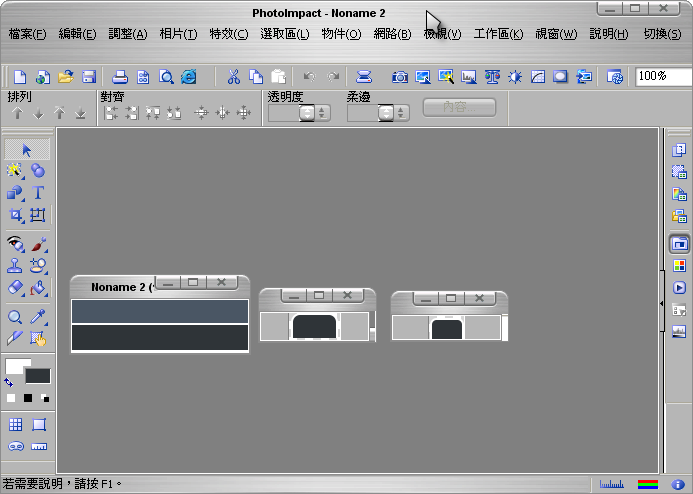Open the 物件(O) menu

pos(341,34)
